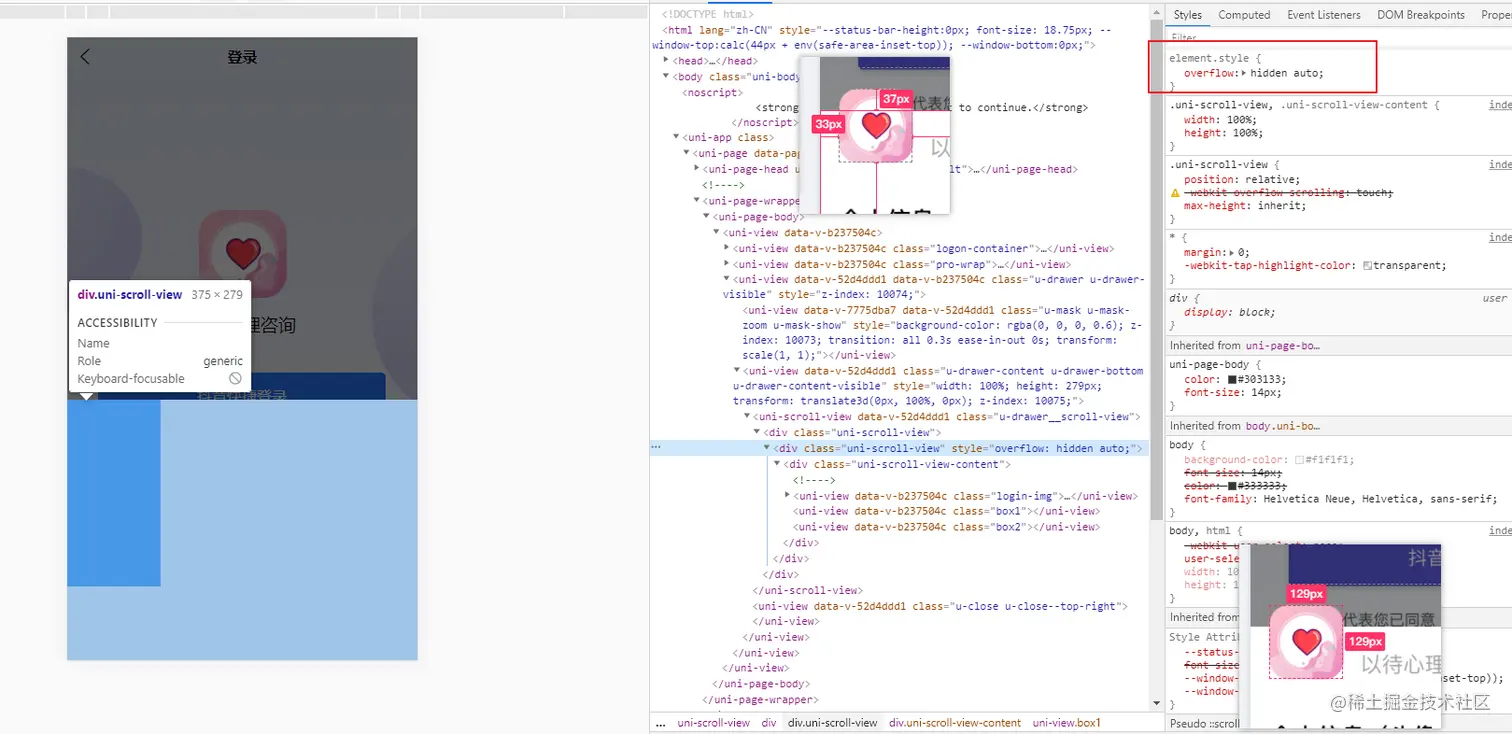The height and width of the screenshot is (734, 1512).
Task: Expand the overflow shorthand triangle
Action: 1244,73
